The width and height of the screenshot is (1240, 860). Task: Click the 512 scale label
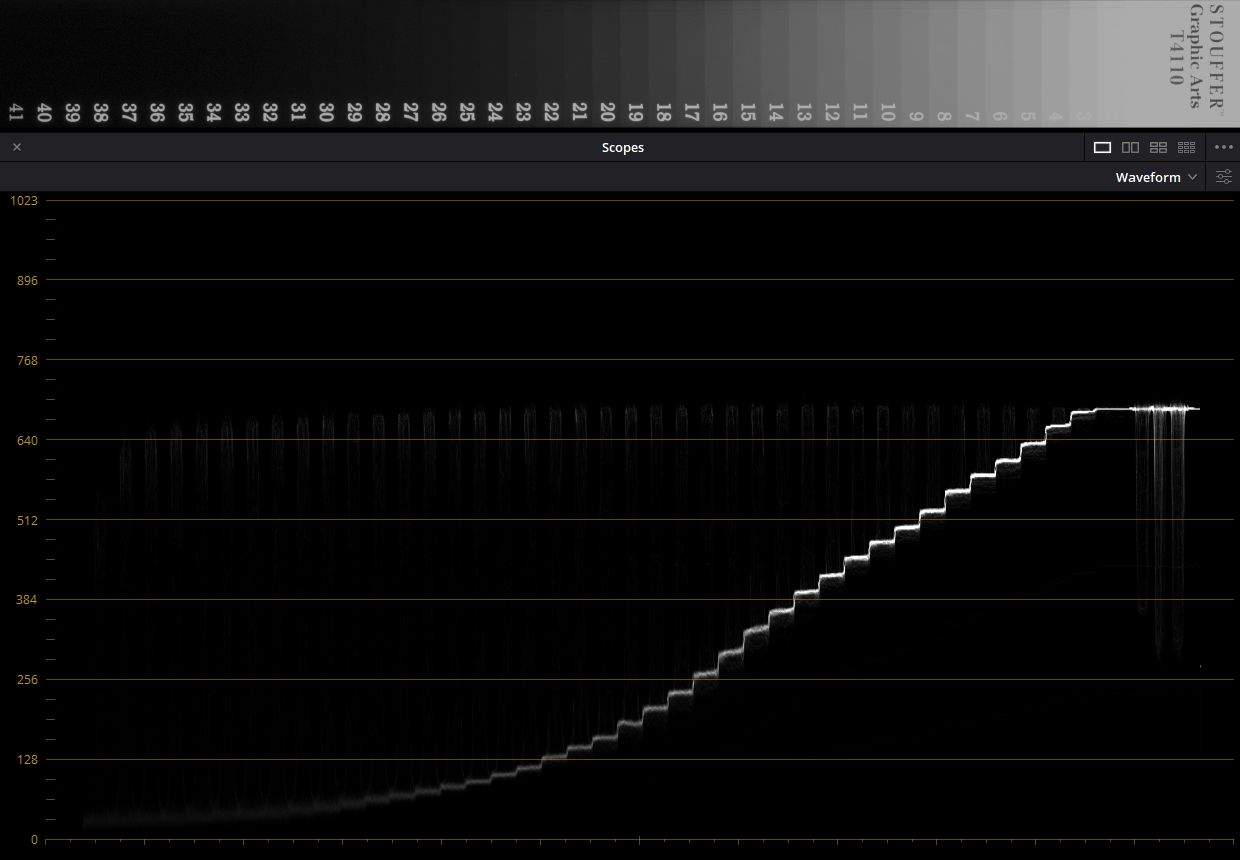[x=27, y=520]
